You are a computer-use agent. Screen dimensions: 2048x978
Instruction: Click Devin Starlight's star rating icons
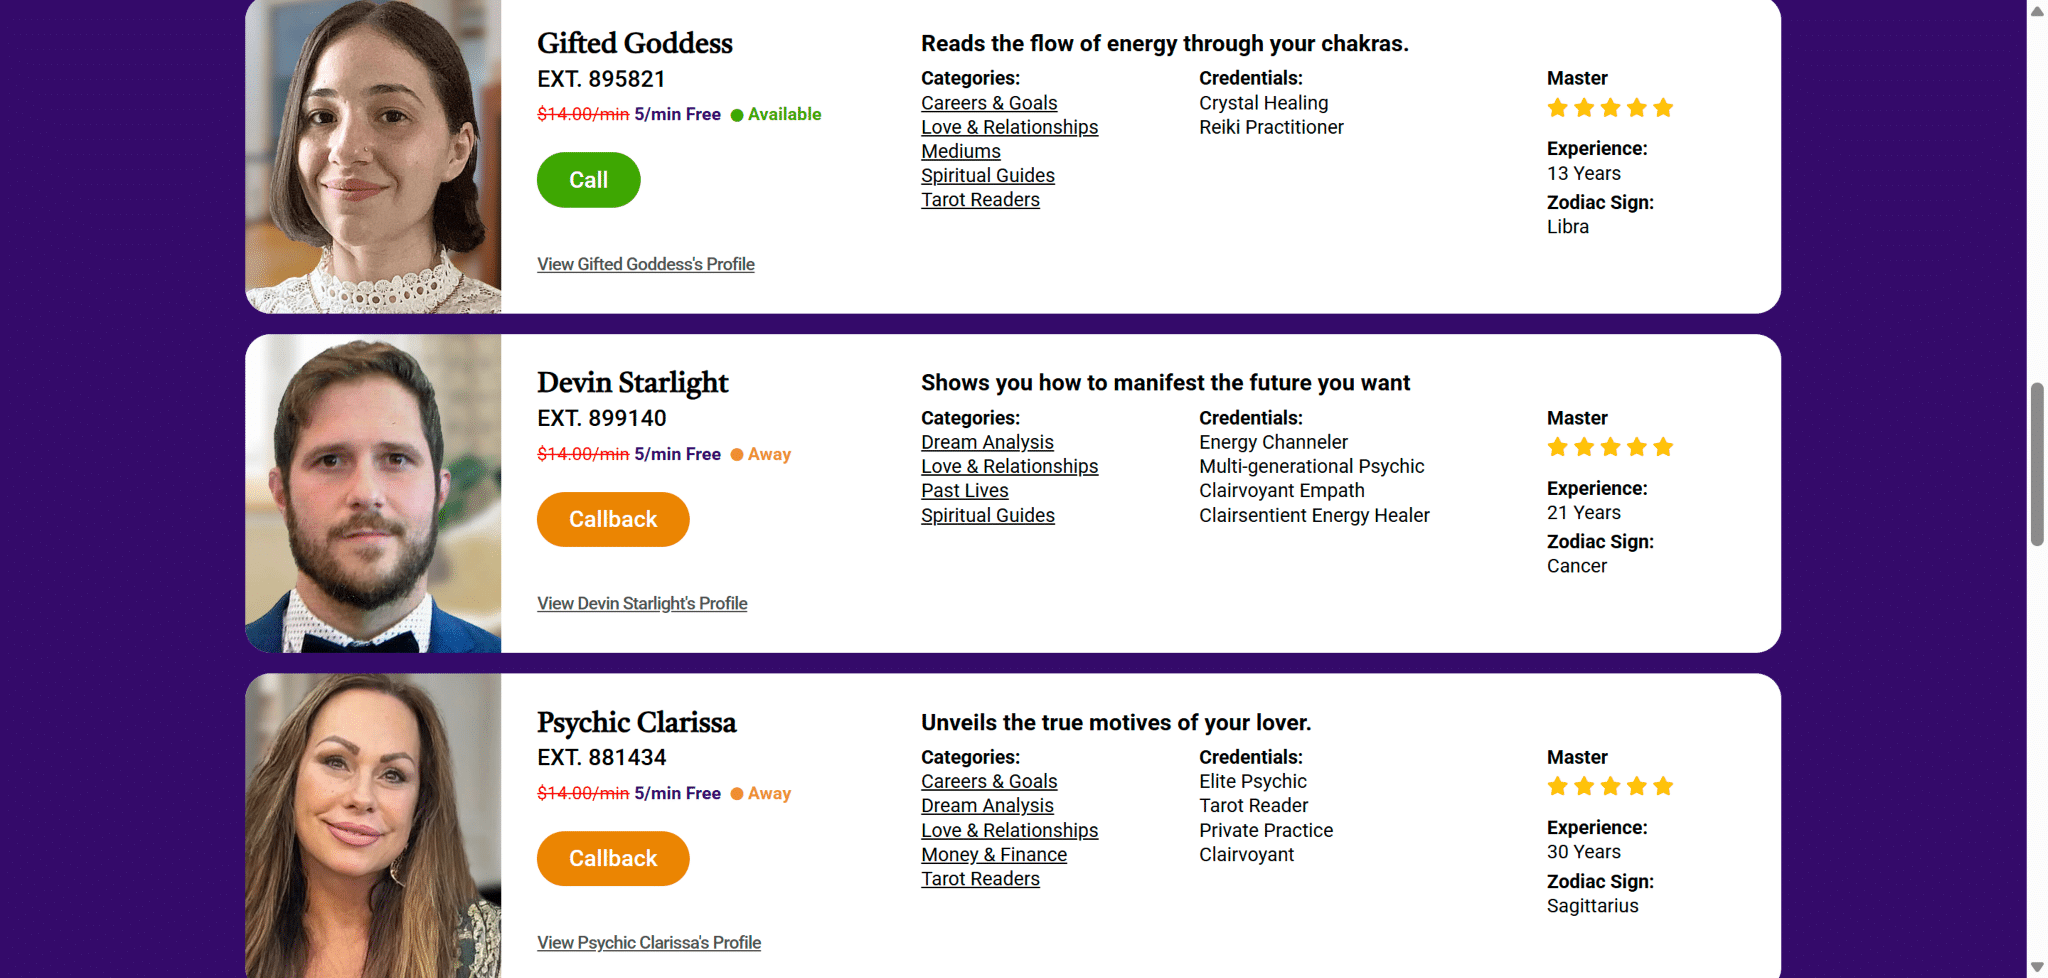[1610, 446]
